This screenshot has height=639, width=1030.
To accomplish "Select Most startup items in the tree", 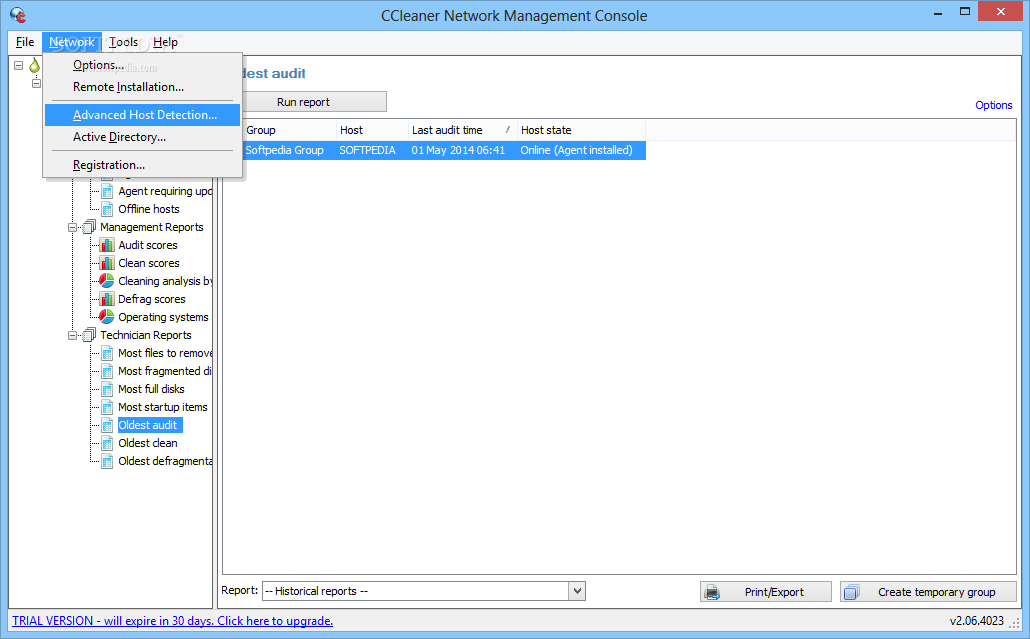I will click(162, 407).
